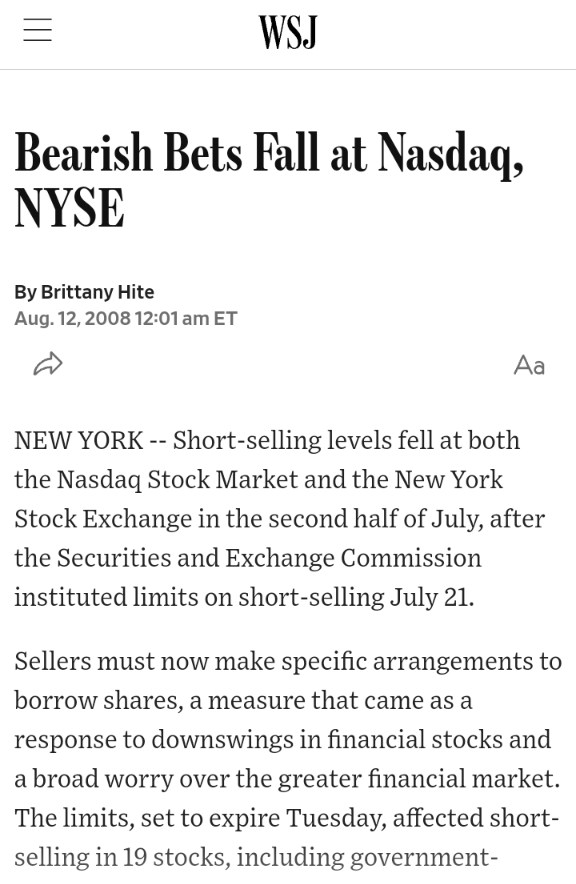Viewport: 576px width, 884px height.
Task: Click the NEW YORK dateline text
Action: point(79,440)
